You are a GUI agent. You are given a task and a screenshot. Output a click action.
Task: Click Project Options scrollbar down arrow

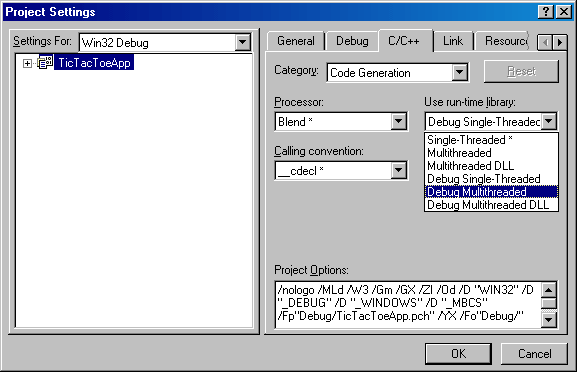(549, 320)
